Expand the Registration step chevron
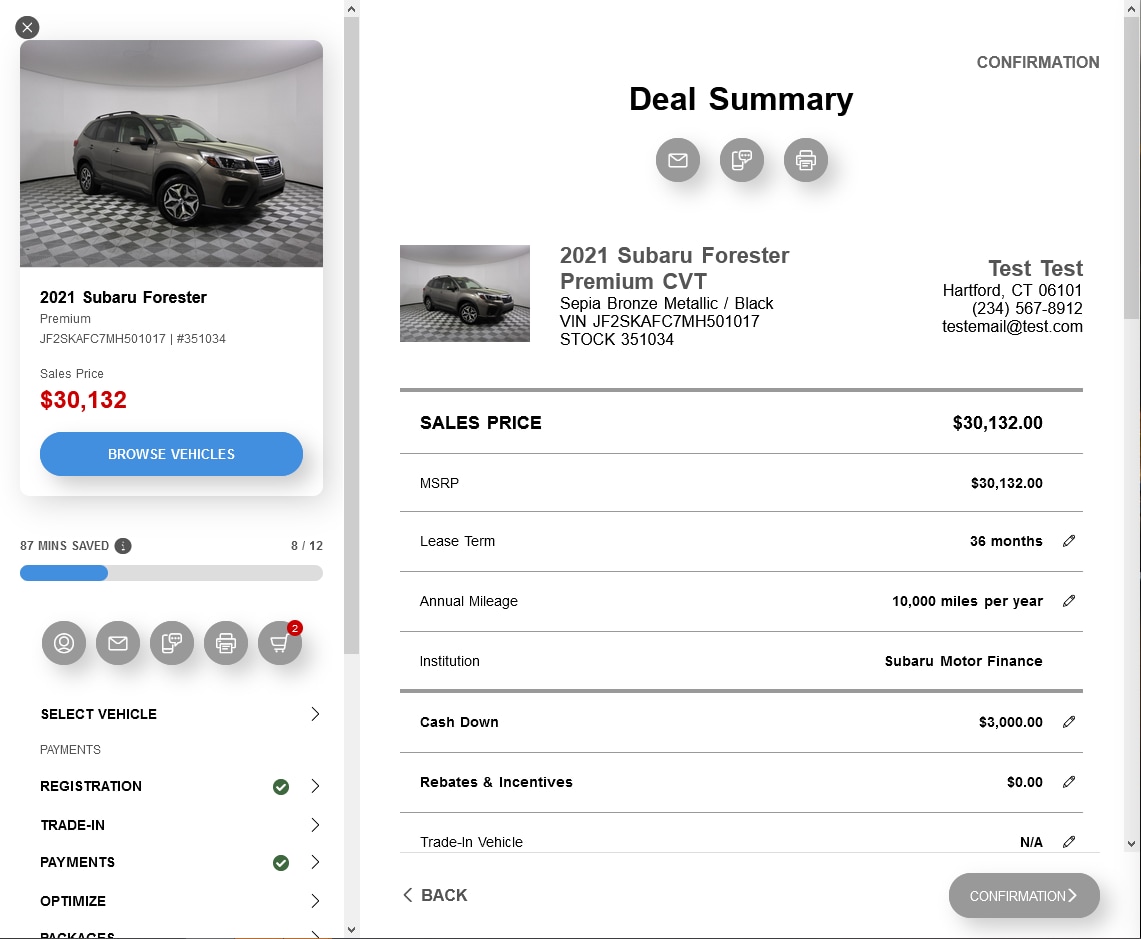The image size is (1141, 939). [x=315, y=786]
